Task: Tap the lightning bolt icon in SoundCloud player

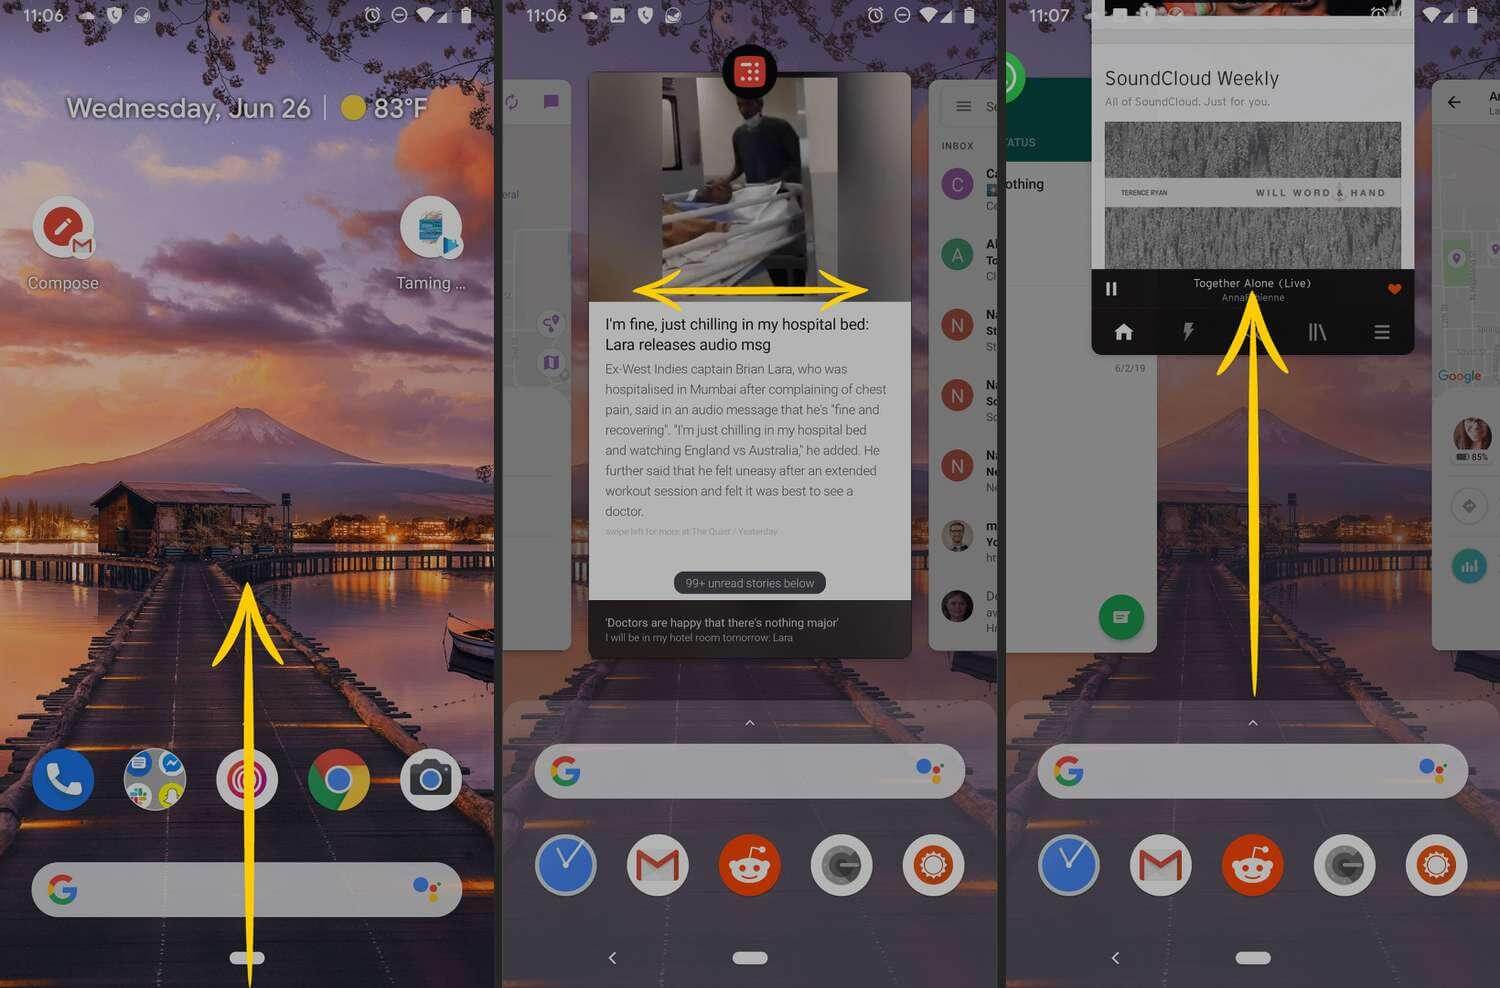Action: 1188,331
